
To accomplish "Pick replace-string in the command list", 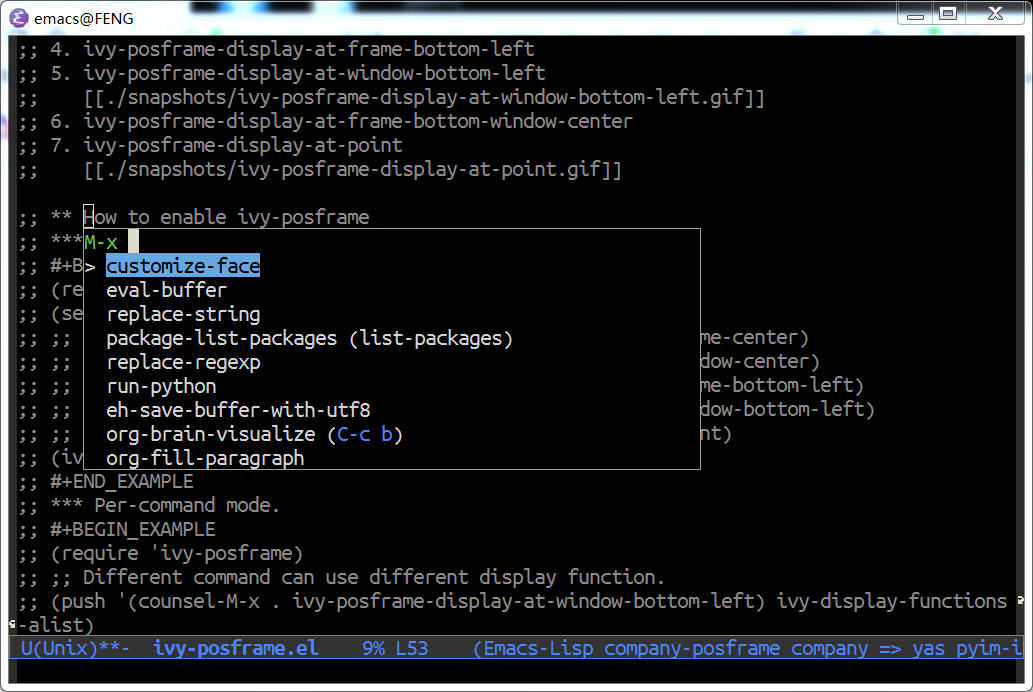I will point(183,314).
